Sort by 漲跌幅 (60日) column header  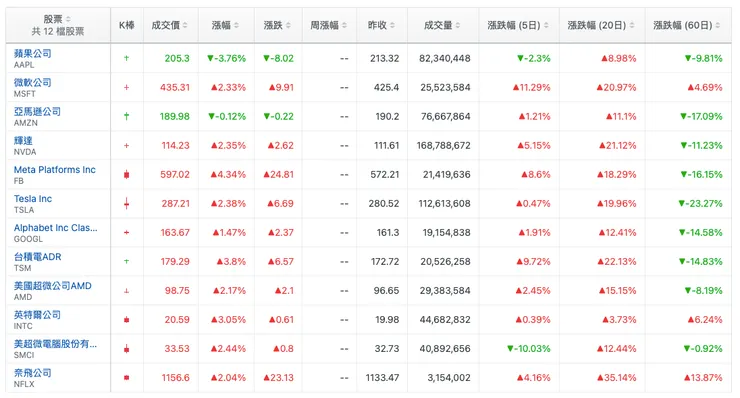(x=687, y=25)
